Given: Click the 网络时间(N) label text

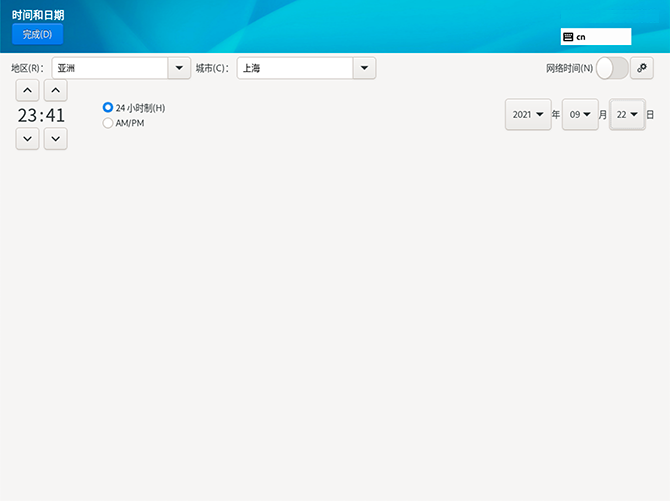Looking at the screenshot, I should [569, 69].
